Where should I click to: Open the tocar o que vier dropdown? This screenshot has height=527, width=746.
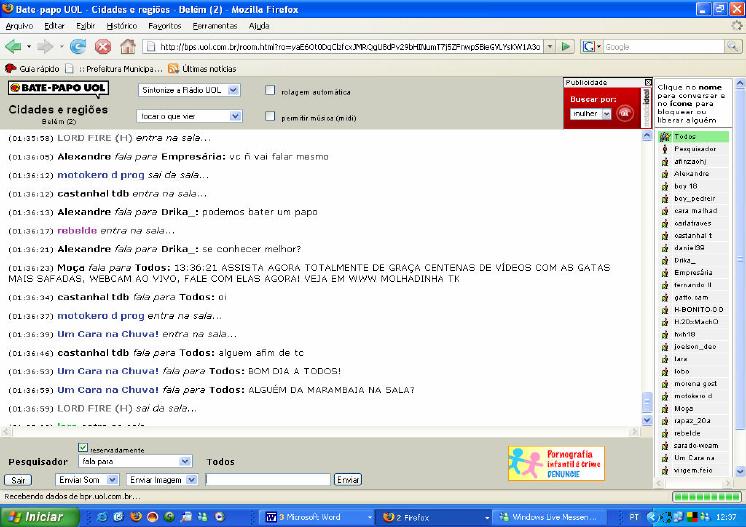point(189,116)
